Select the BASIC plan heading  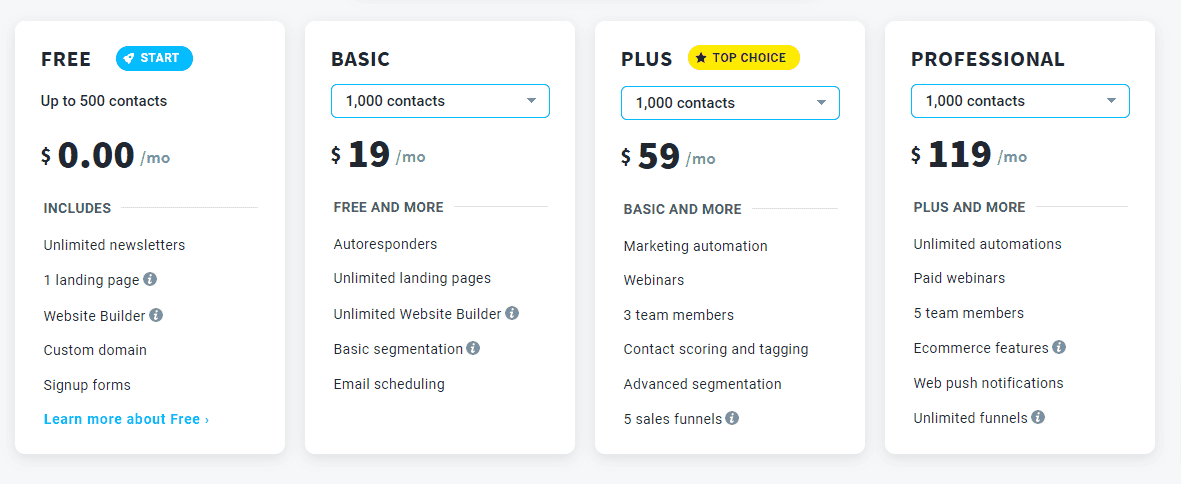click(361, 59)
